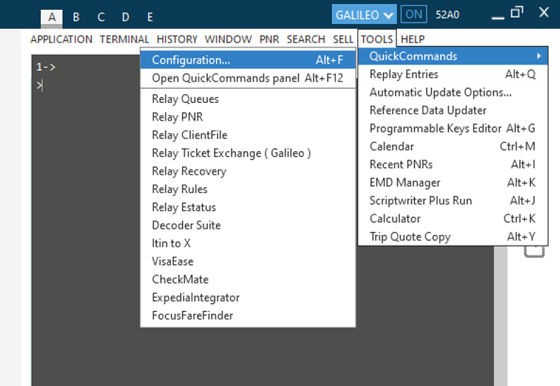Open Programmable Keys Editor
560x386 pixels.
point(452,128)
